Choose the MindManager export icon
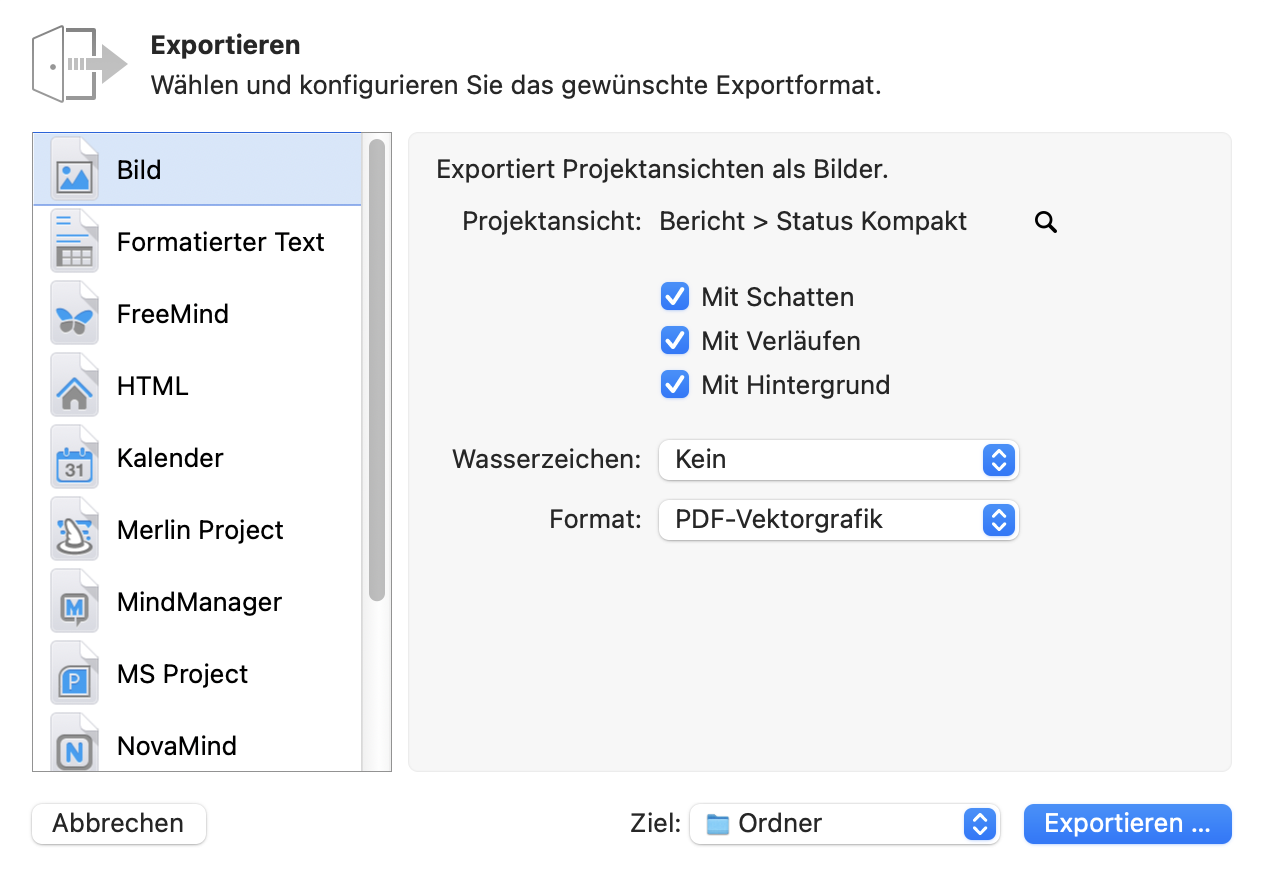 click(x=75, y=601)
